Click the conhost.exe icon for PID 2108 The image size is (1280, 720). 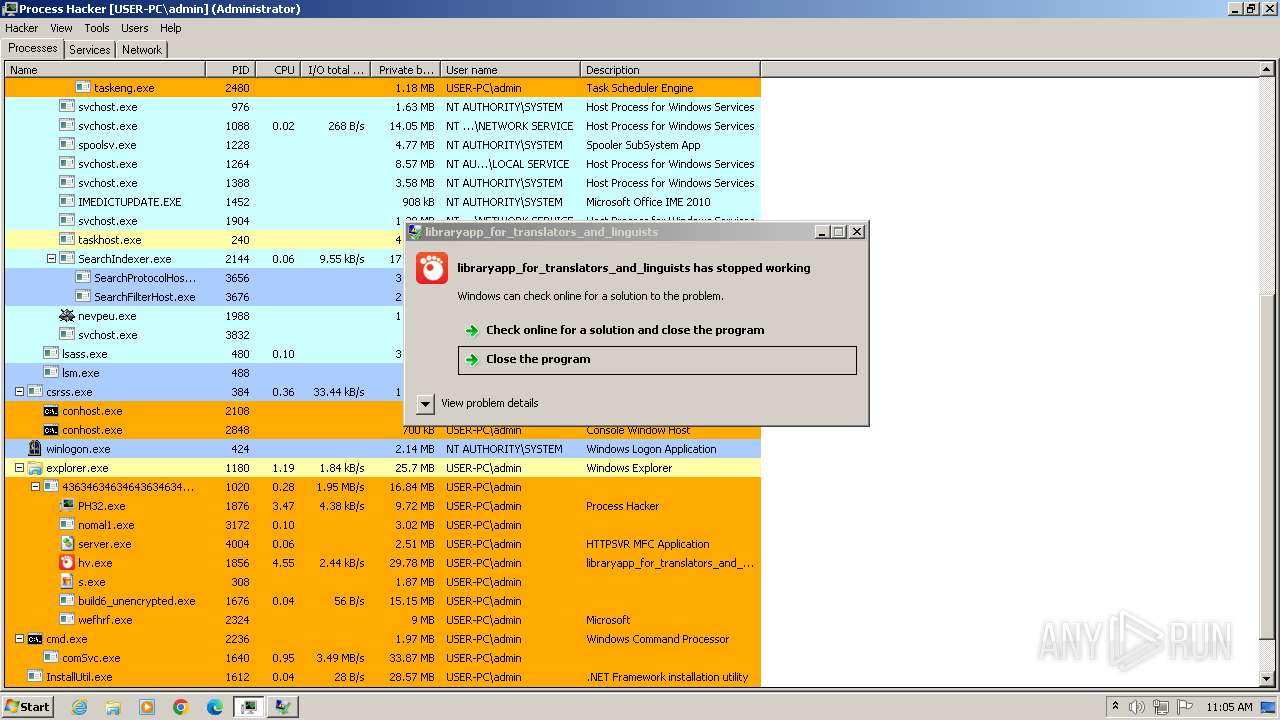point(51,411)
